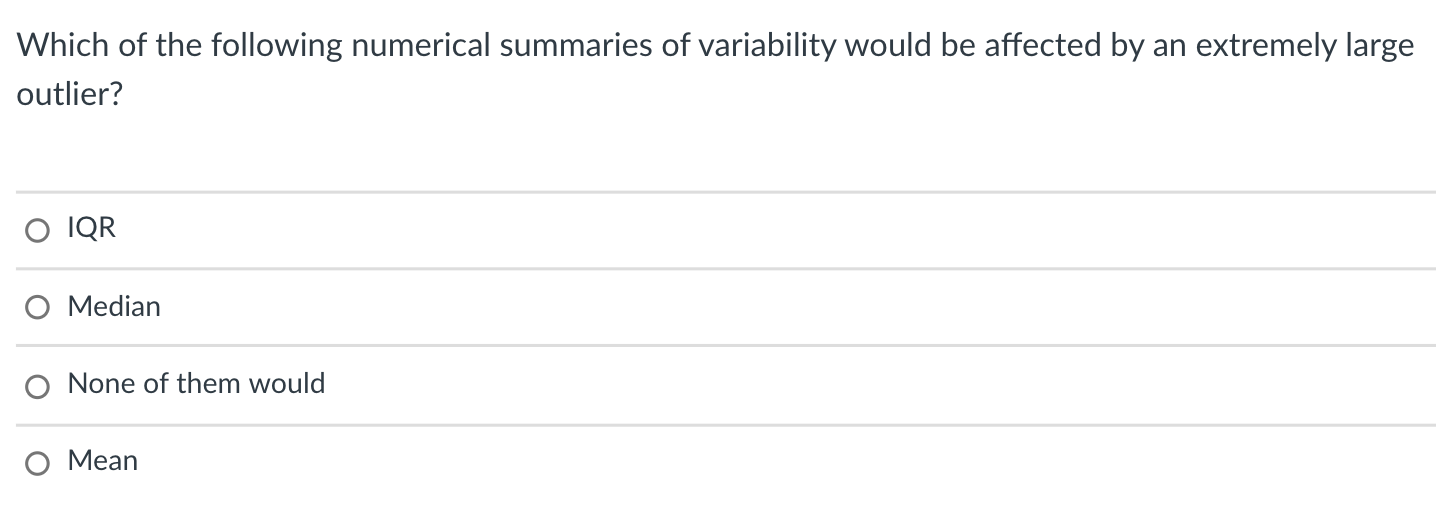Click the blank area of the 'None of them would' row
The image size is (1436, 506).
click(x=880, y=384)
